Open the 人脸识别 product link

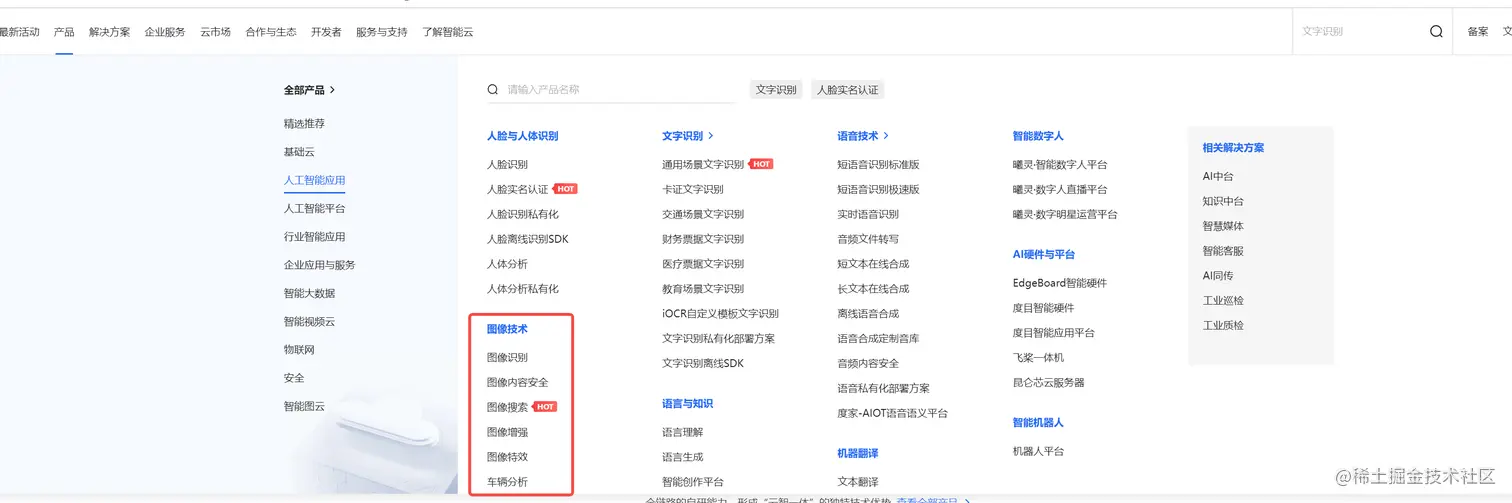pos(507,165)
